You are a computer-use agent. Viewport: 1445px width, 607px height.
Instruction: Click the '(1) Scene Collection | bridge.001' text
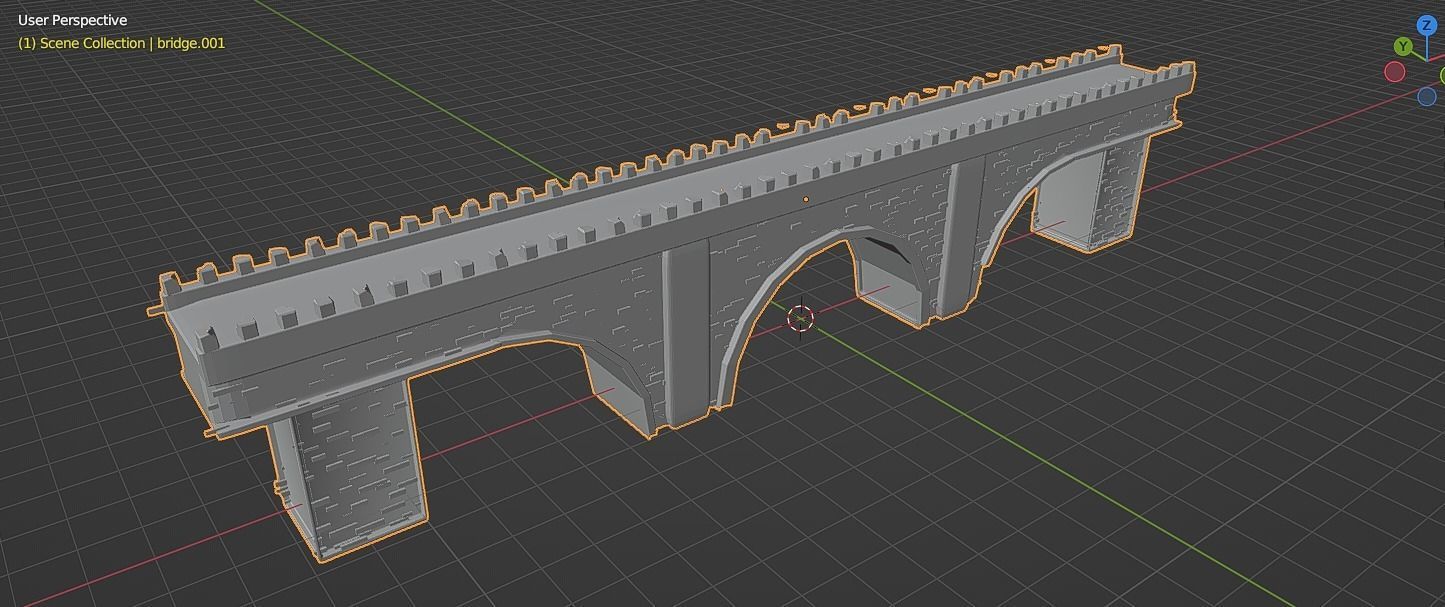pos(121,43)
